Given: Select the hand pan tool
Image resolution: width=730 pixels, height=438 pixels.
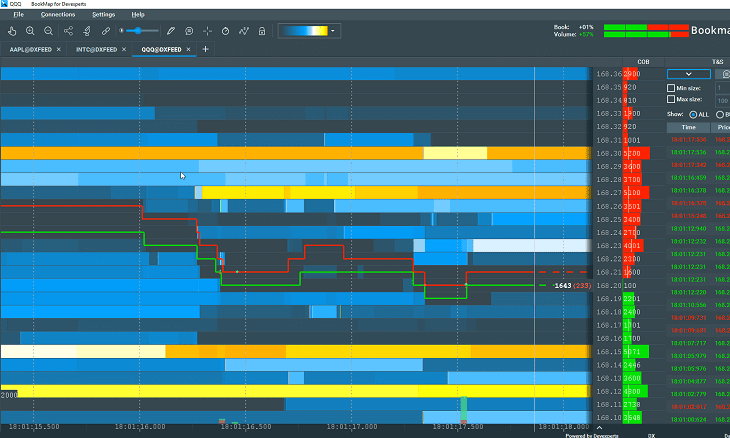Looking at the screenshot, I should point(12,31).
